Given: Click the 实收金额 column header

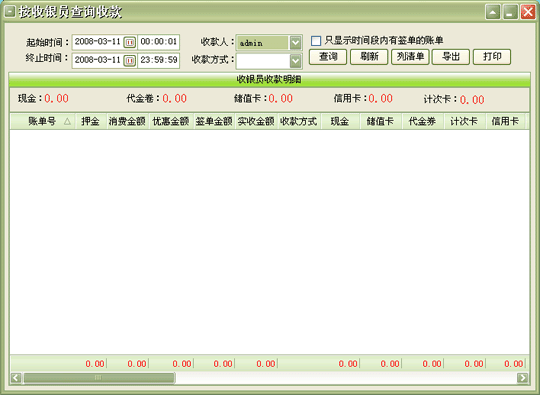Looking at the screenshot, I should 256,121.
